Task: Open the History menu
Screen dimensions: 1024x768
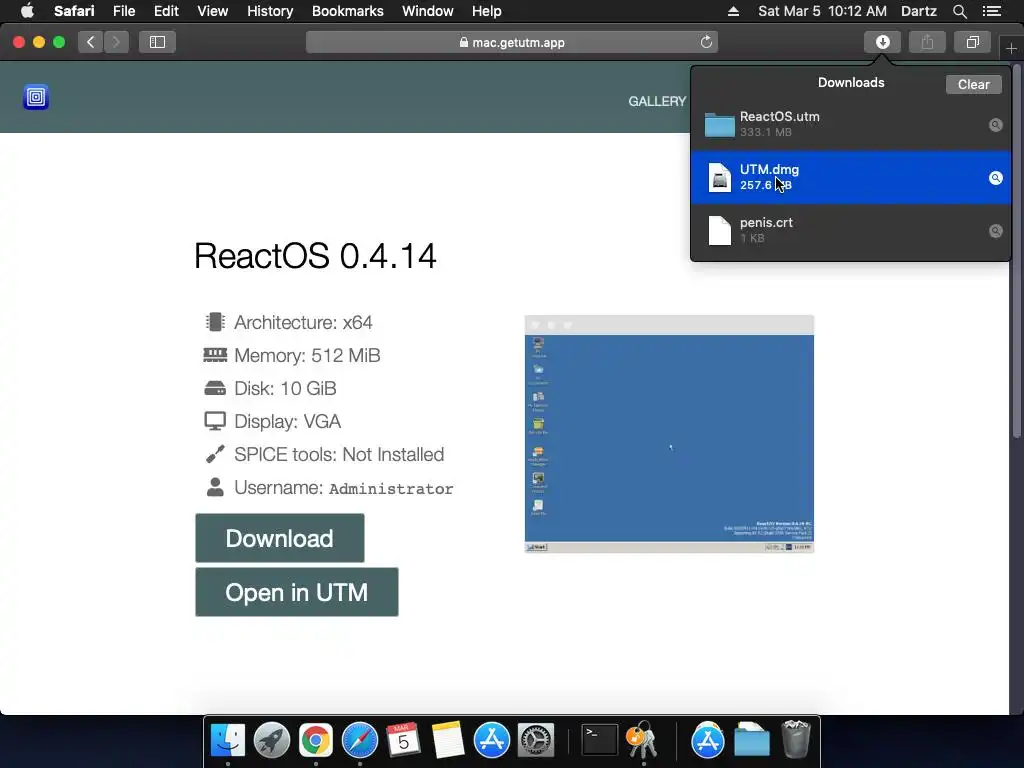Action: [270, 11]
